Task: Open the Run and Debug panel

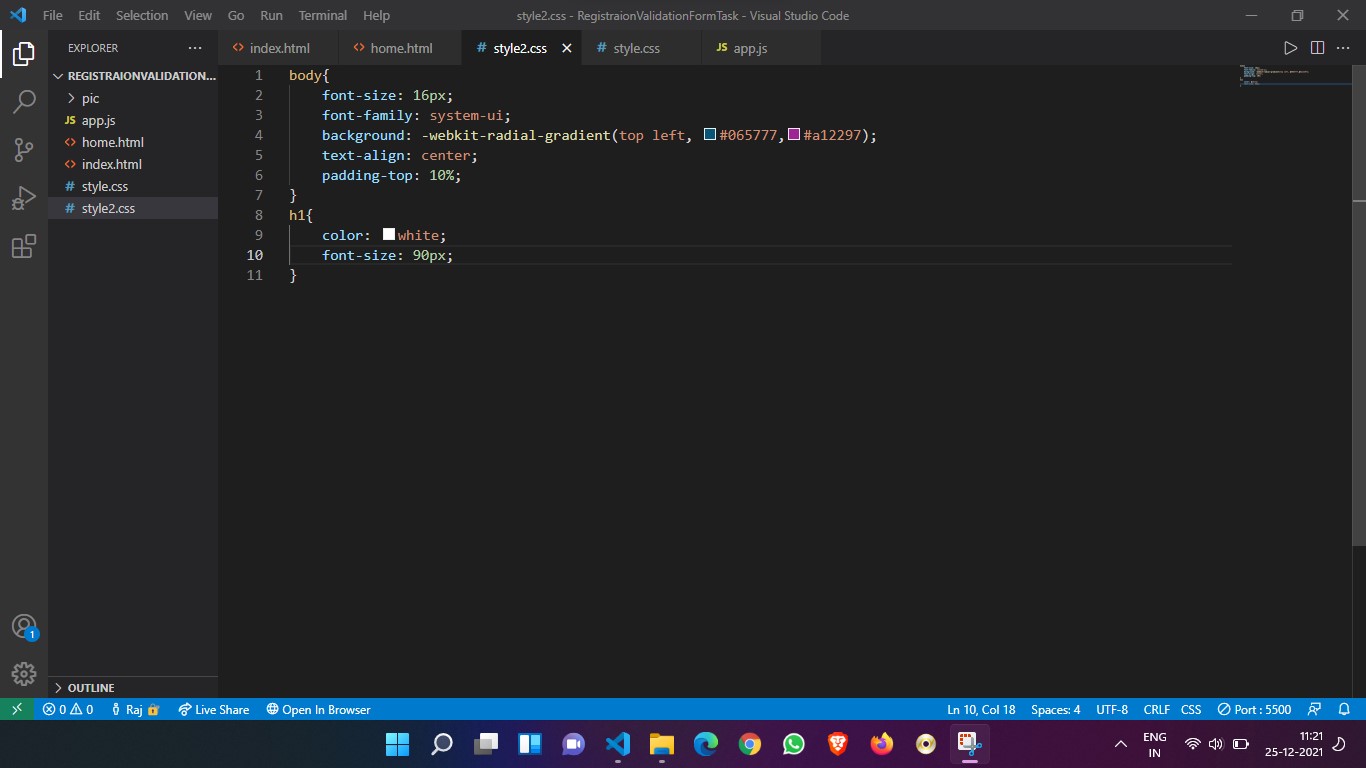Action: (x=24, y=197)
